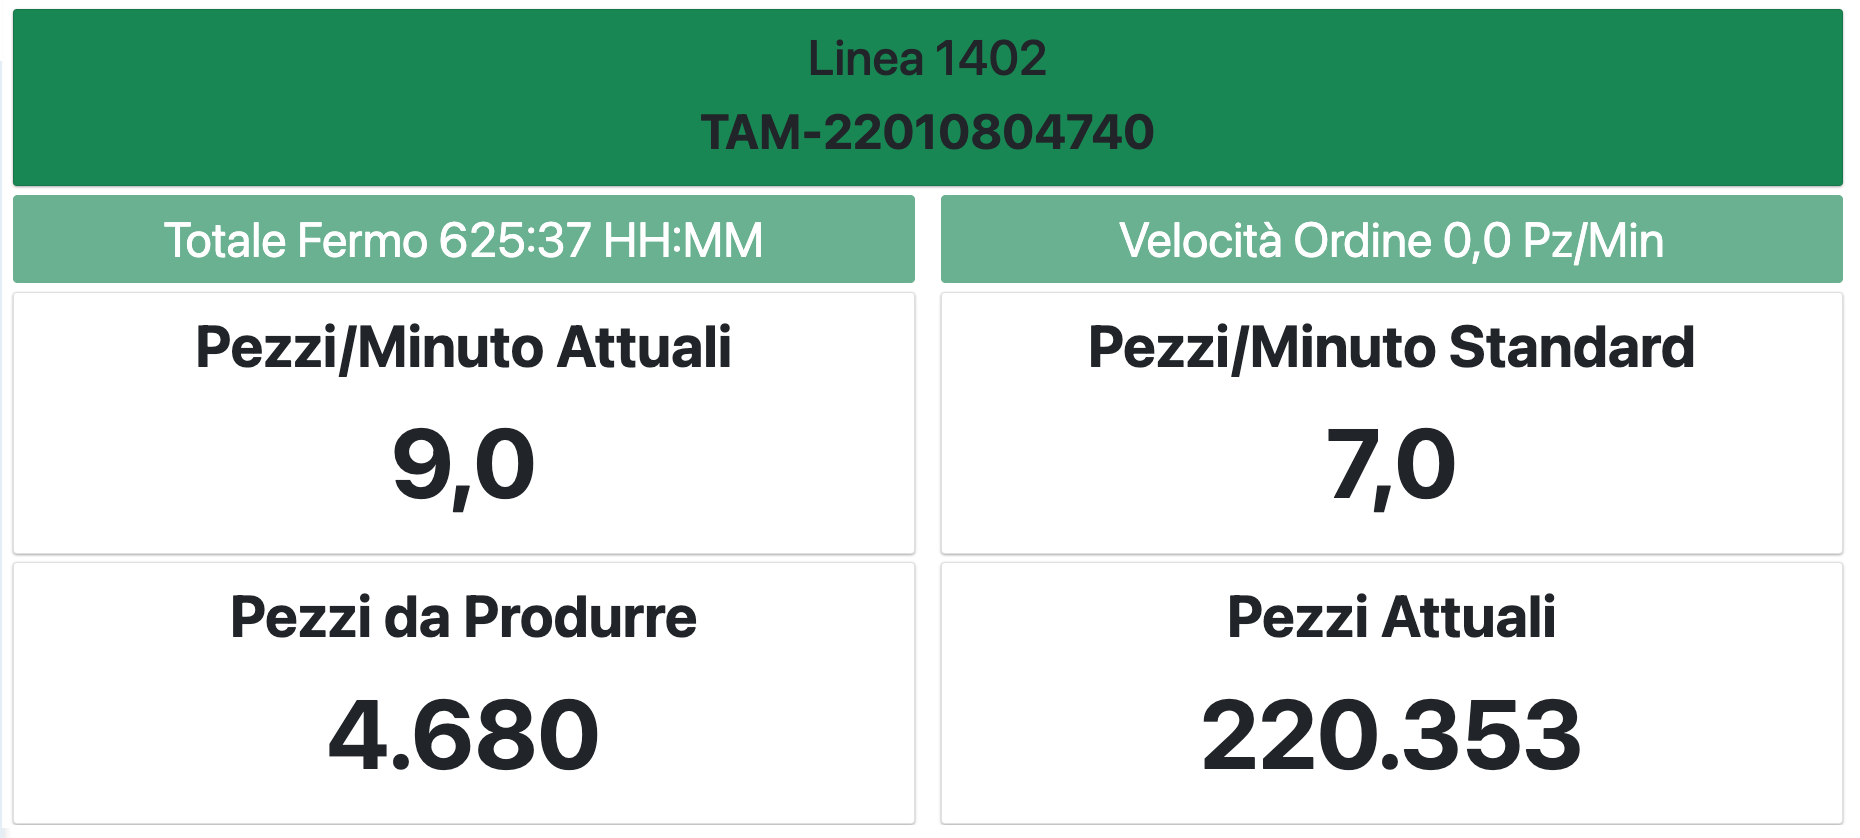Viewport: 1860px width, 838px height.
Task: Click the Pezzi/Minuto Standard heading
Action: 1391,348
